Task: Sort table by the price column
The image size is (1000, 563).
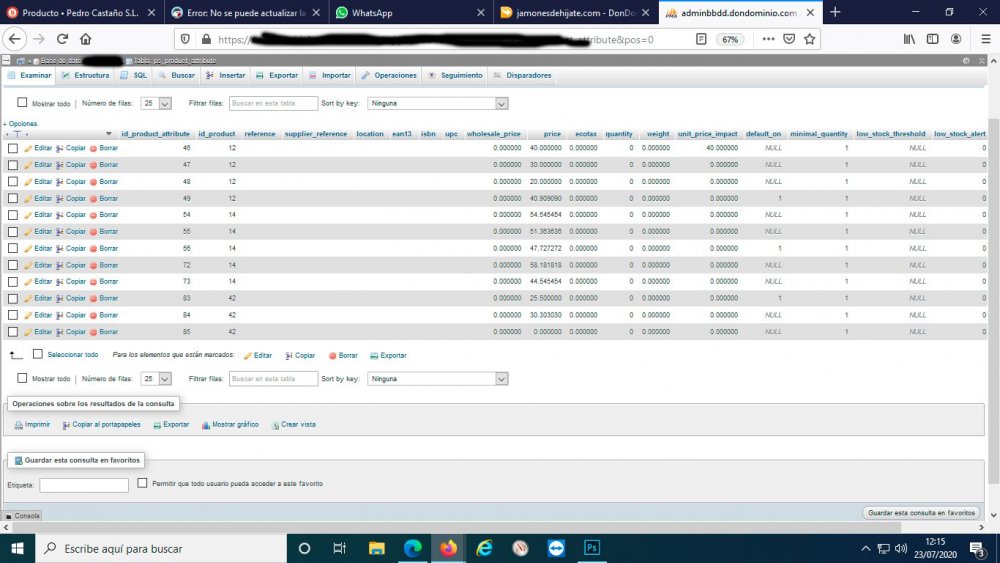Action: (x=552, y=134)
